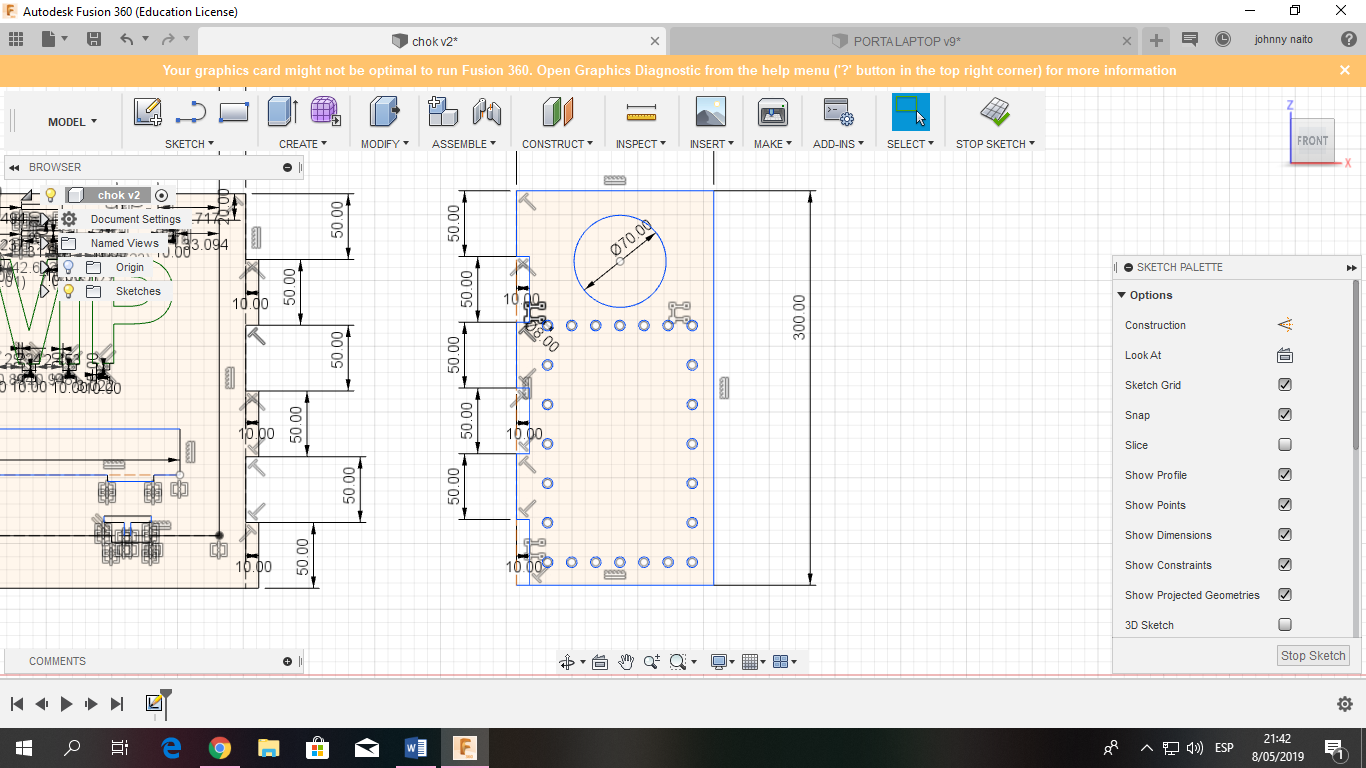The image size is (1366, 768).
Task: Click the sketch feature in the timeline
Action: click(154, 703)
